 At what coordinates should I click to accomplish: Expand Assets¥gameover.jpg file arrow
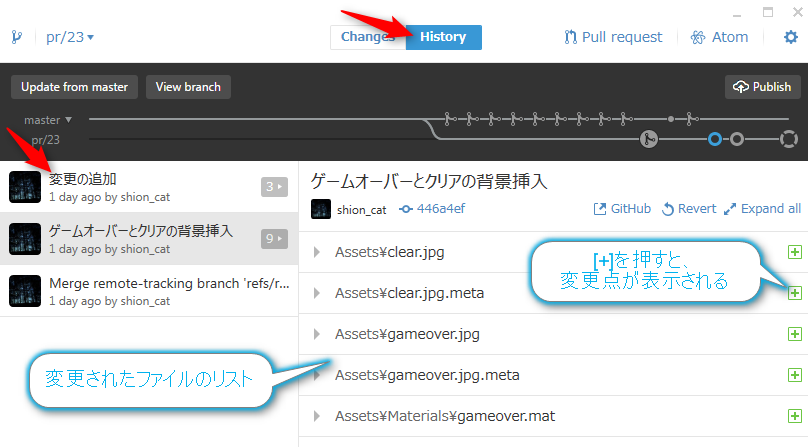click(x=317, y=334)
